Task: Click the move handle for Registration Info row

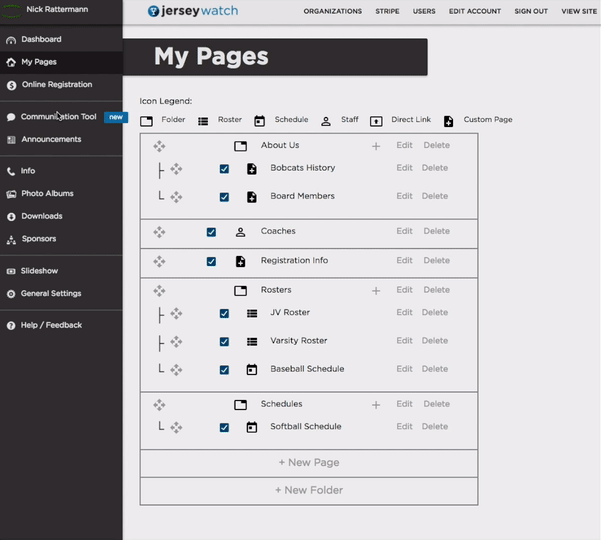Action: [159, 261]
